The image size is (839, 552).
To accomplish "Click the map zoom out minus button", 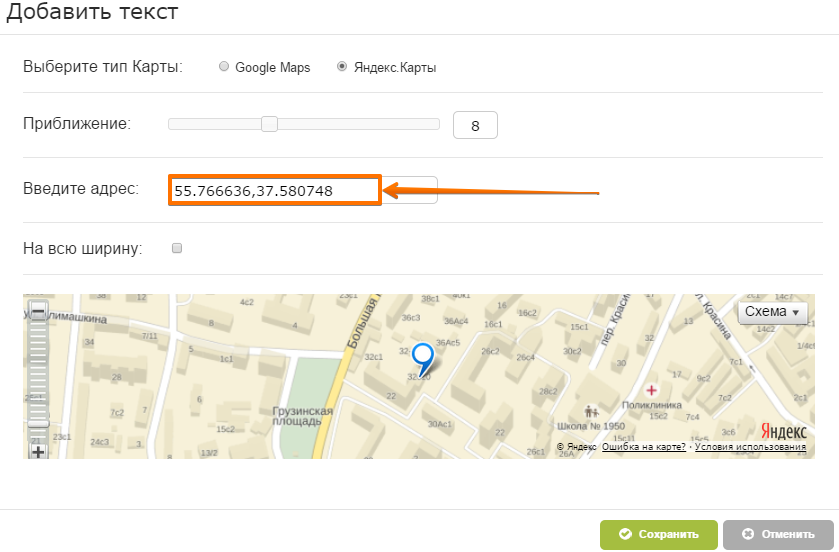I will 38,312.
